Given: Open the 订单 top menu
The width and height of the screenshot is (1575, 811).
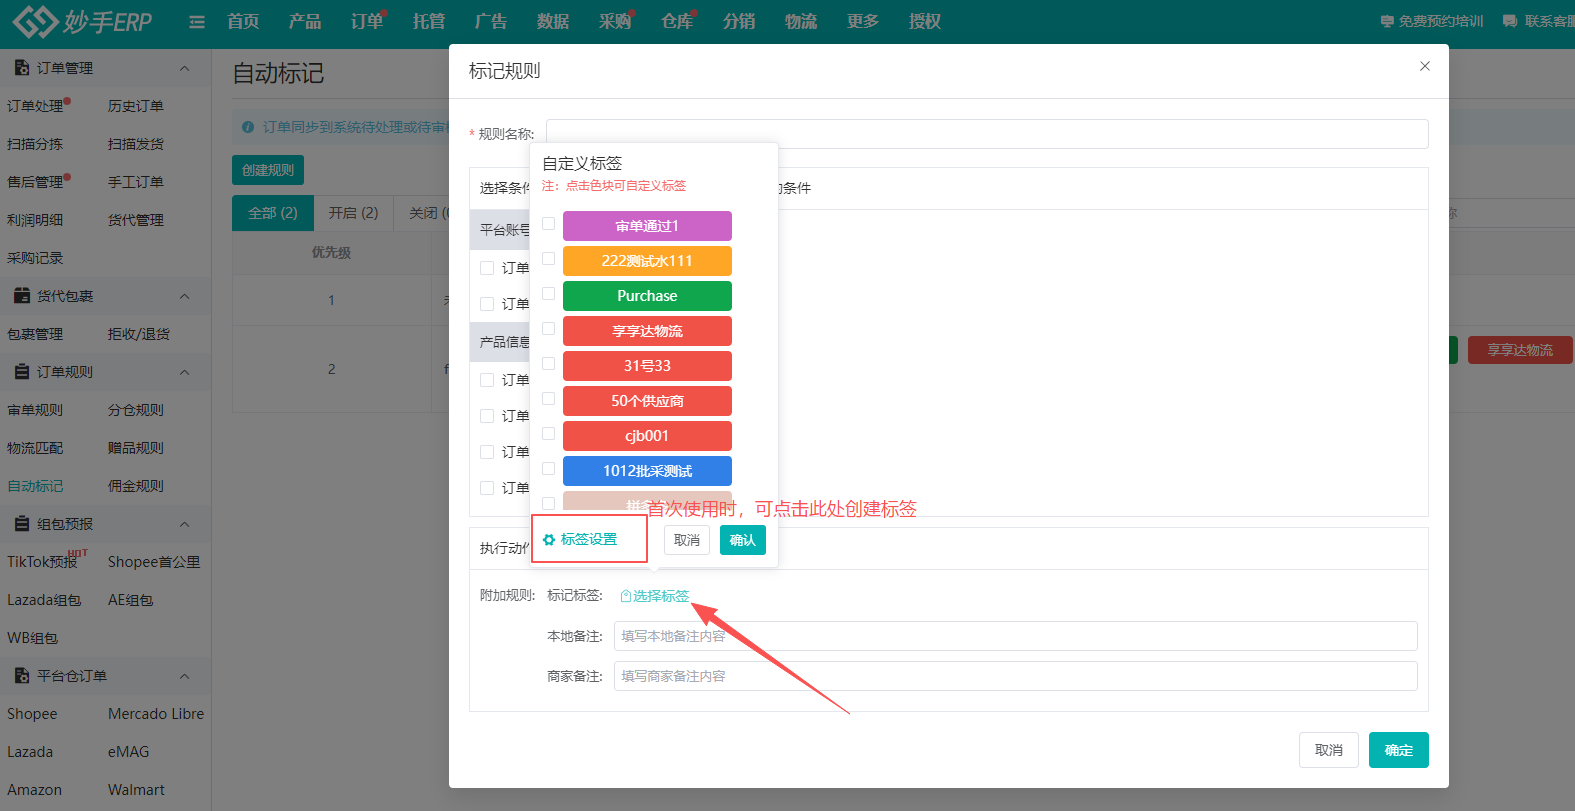Looking at the screenshot, I should point(367,21).
